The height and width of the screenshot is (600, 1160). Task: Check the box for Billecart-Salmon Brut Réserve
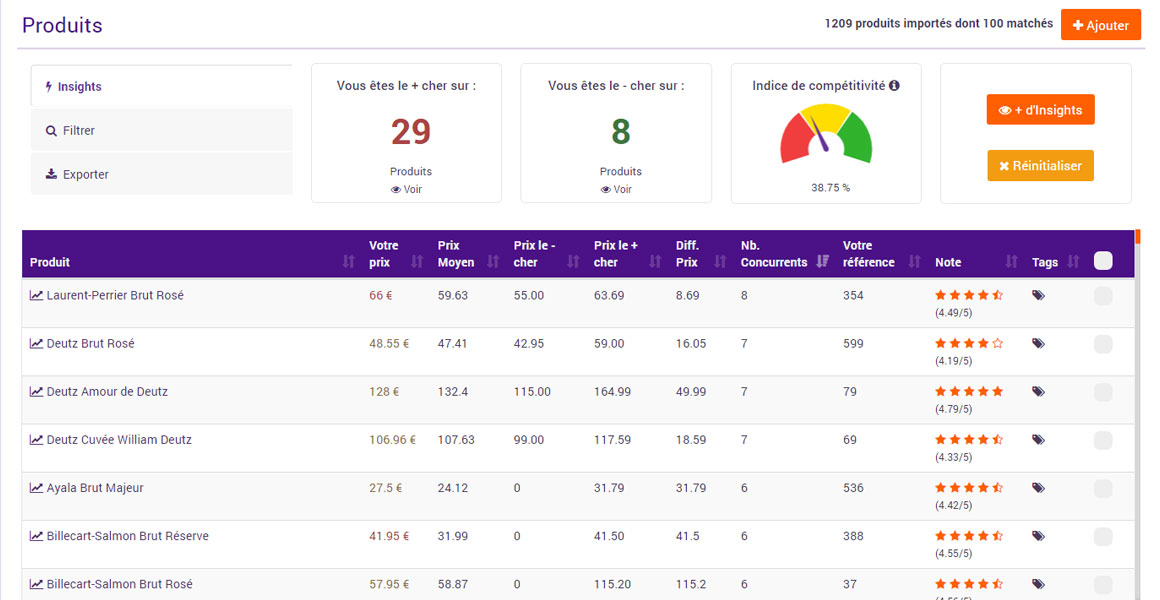pos(1103,536)
